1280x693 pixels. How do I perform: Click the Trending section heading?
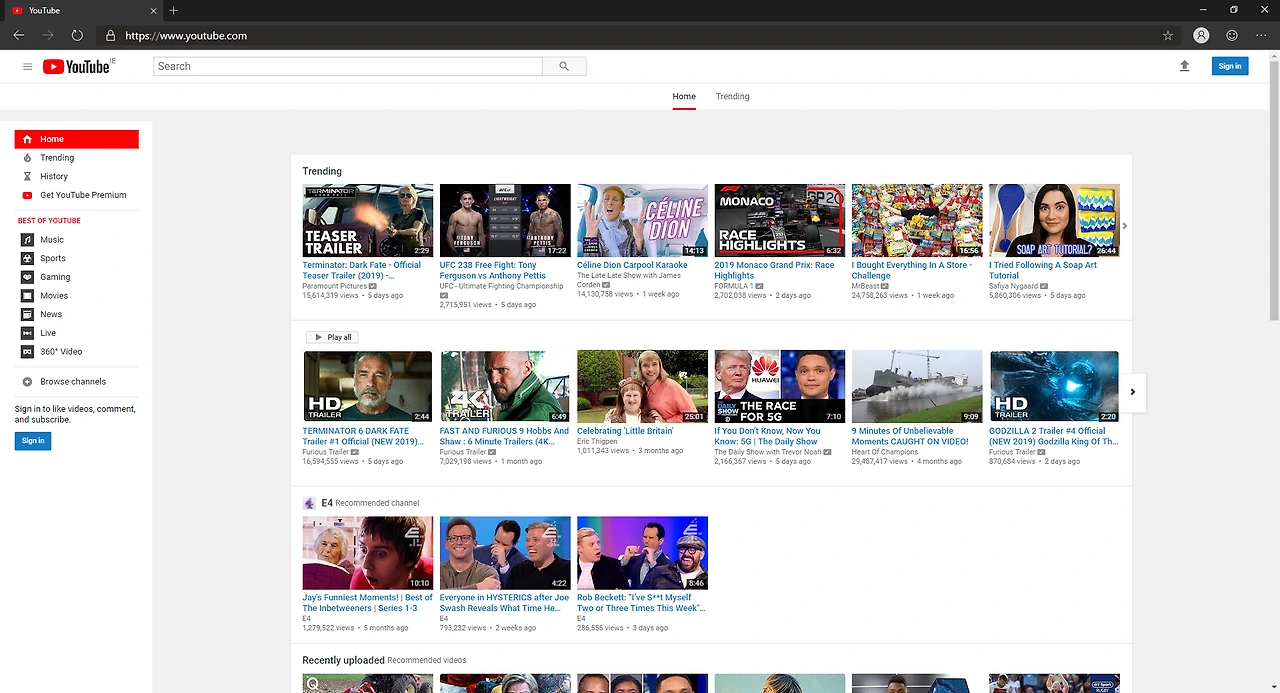click(322, 171)
